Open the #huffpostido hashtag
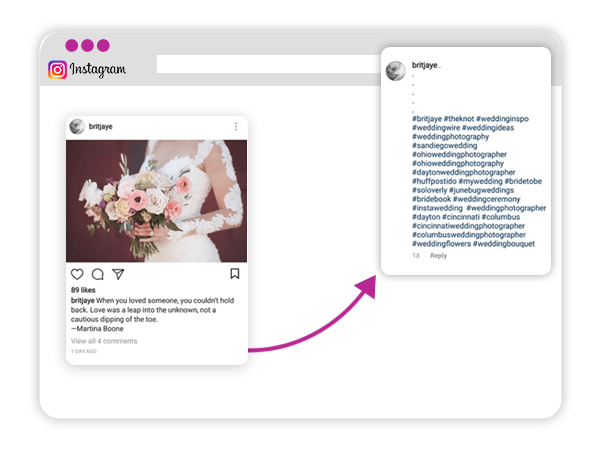 [x=434, y=181]
